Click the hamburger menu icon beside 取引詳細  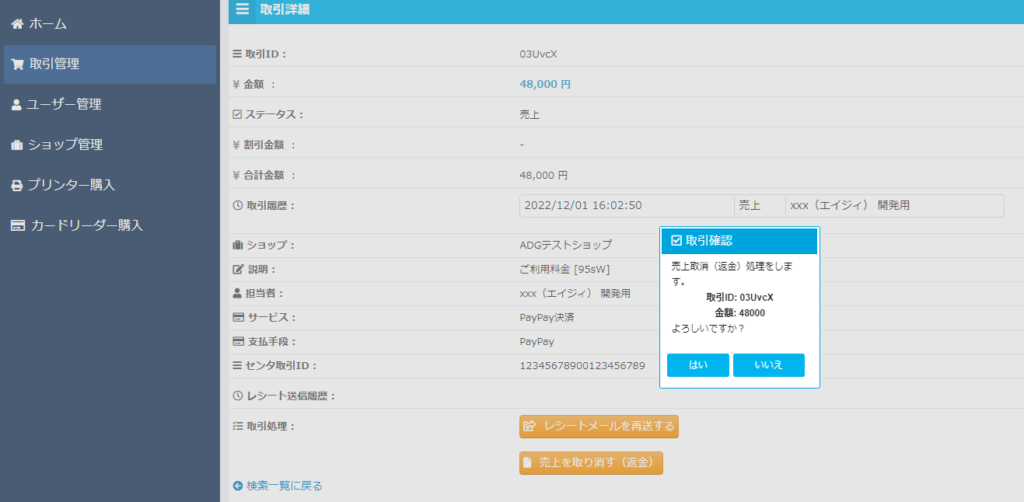(x=242, y=10)
